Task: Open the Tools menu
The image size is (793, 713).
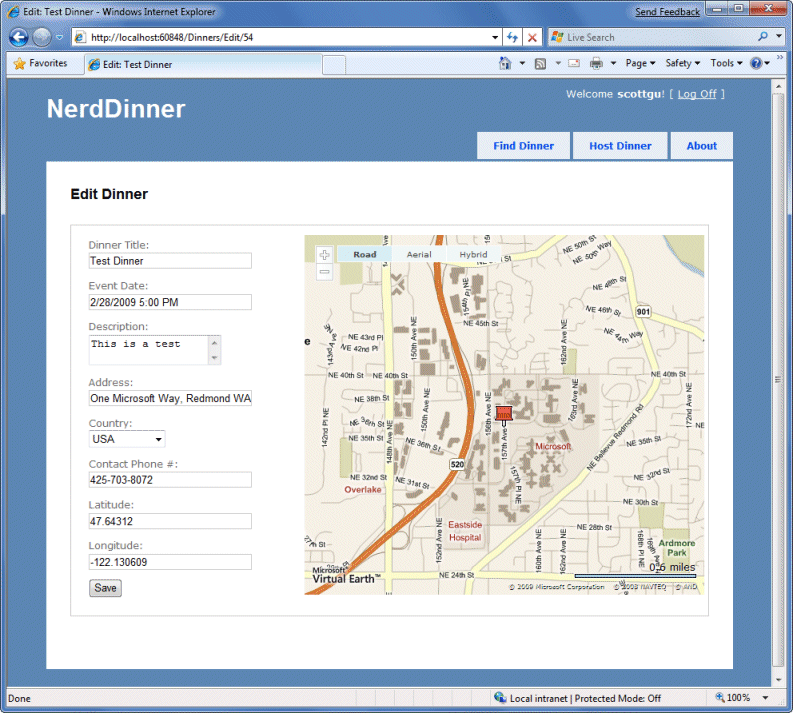Action: click(x=726, y=63)
